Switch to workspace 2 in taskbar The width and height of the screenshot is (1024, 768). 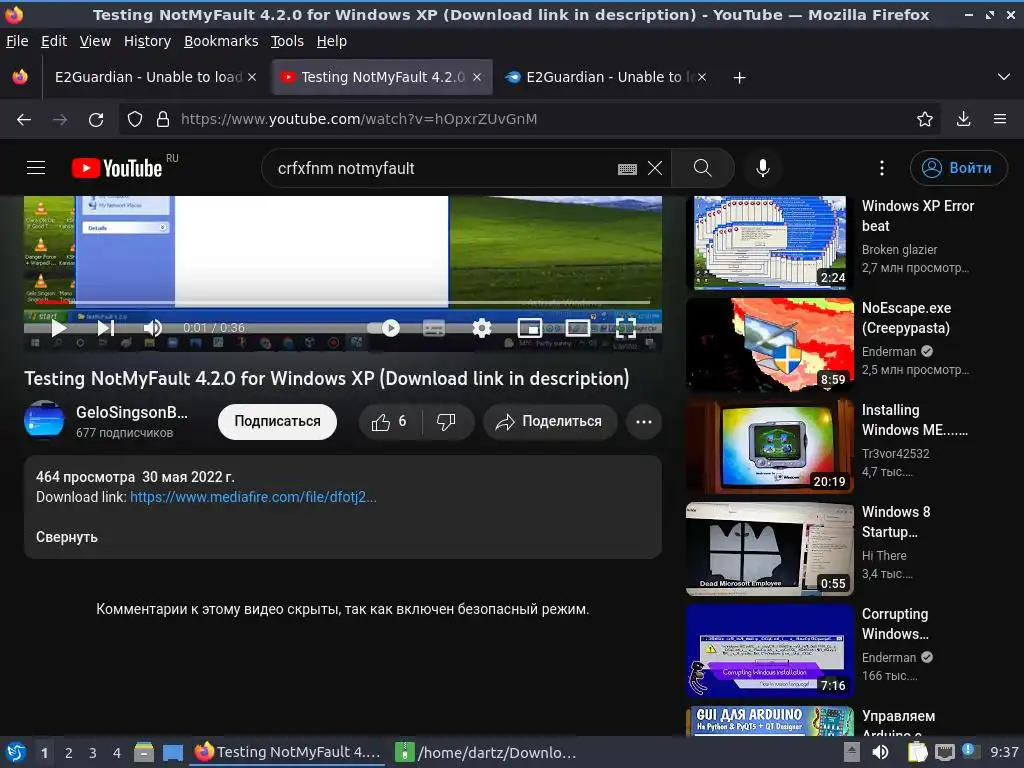point(69,753)
